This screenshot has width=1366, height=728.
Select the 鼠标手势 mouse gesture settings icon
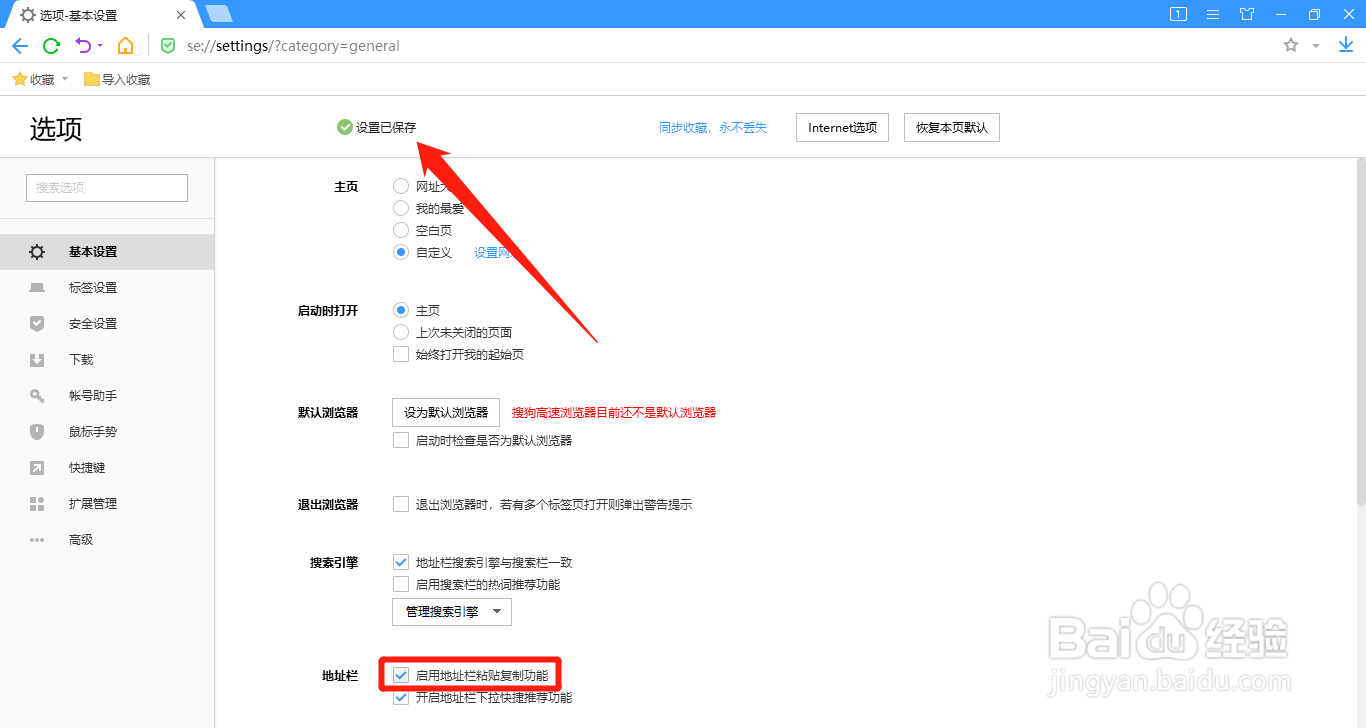[36, 431]
